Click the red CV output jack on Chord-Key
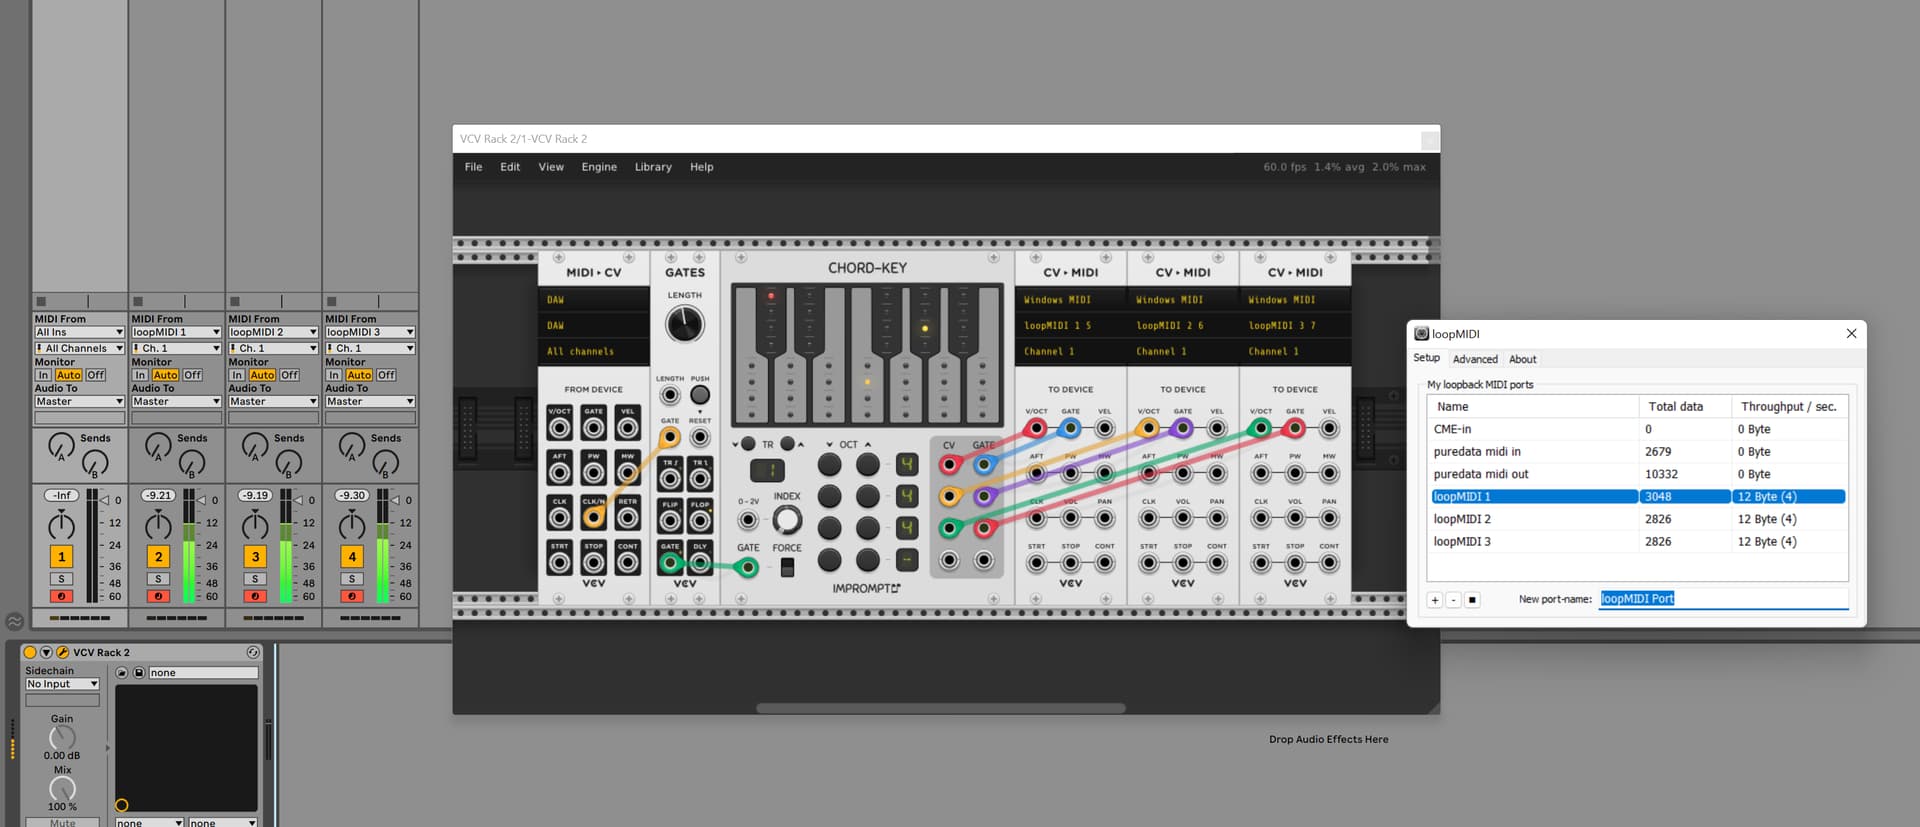The image size is (1920, 827). 950,465
